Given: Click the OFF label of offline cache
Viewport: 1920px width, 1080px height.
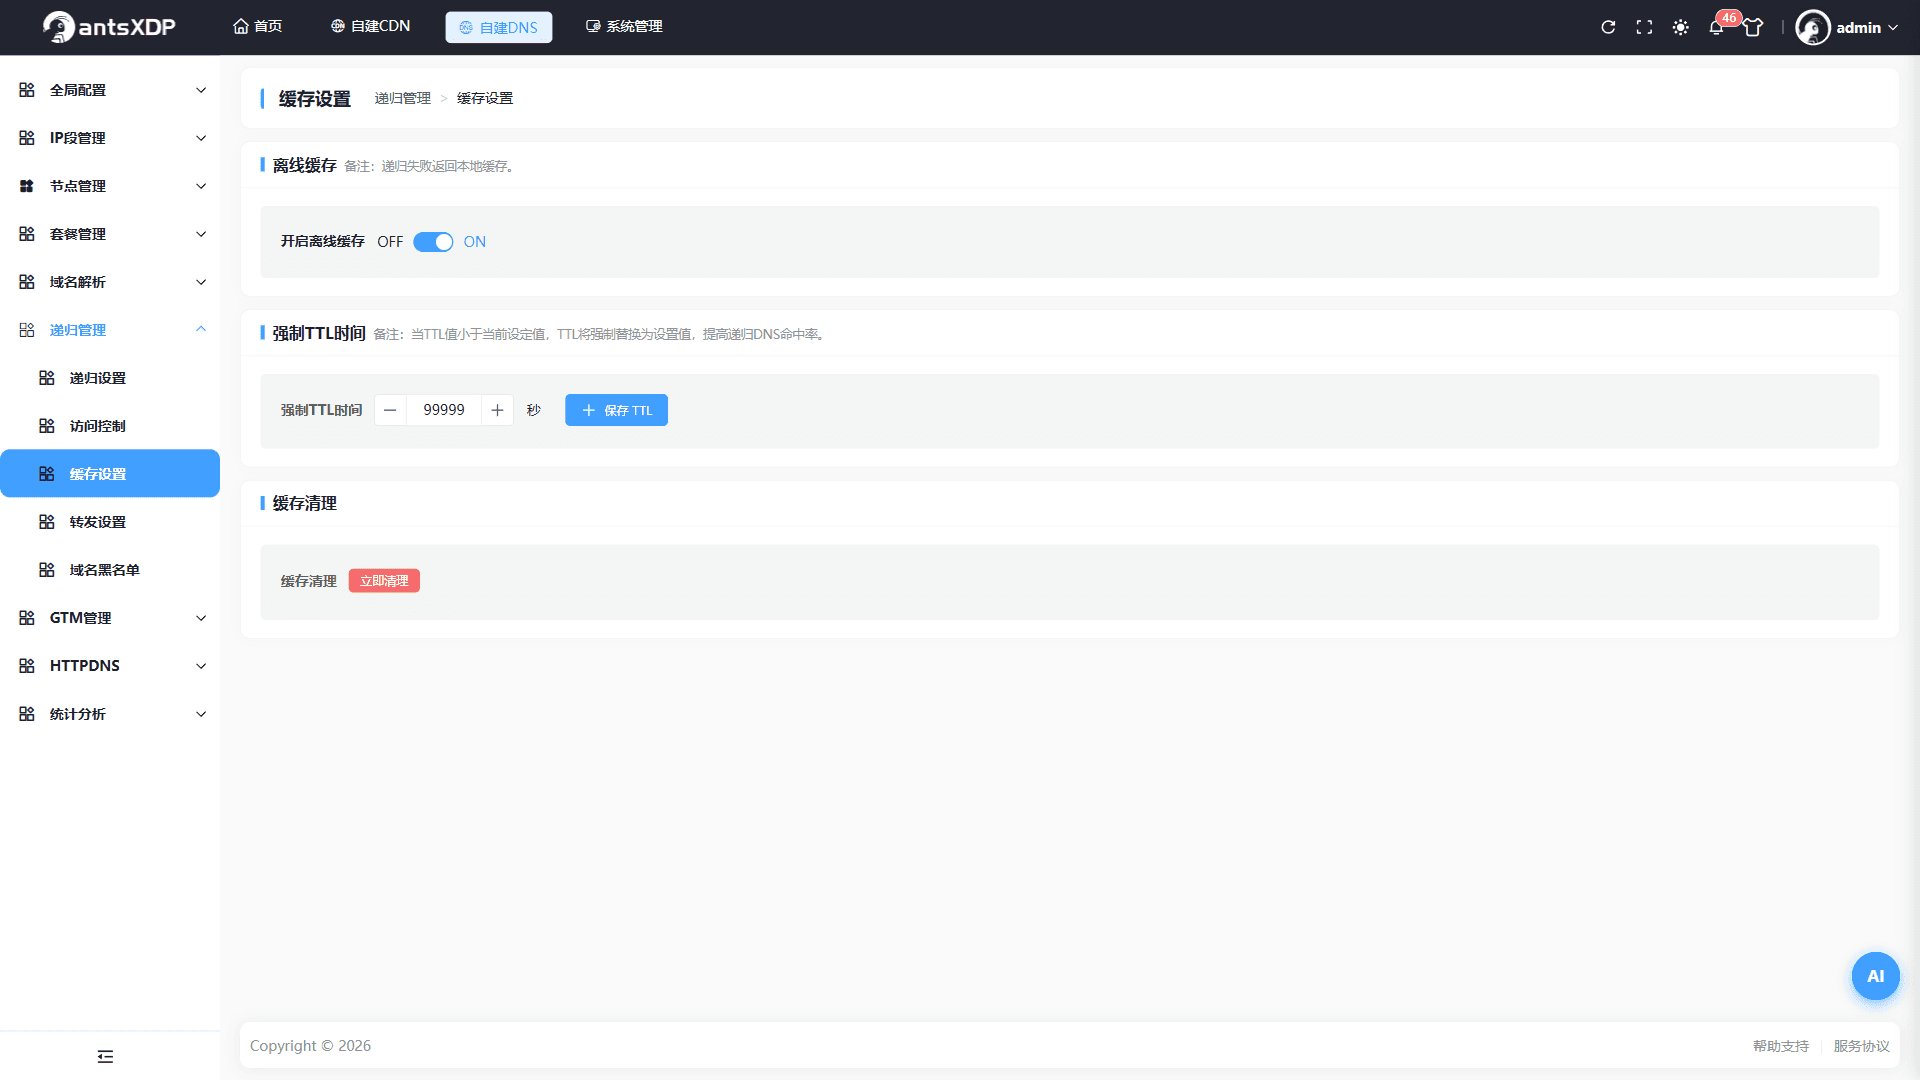Looking at the screenshot, I should pyautogui.click(x=390, y=242).
